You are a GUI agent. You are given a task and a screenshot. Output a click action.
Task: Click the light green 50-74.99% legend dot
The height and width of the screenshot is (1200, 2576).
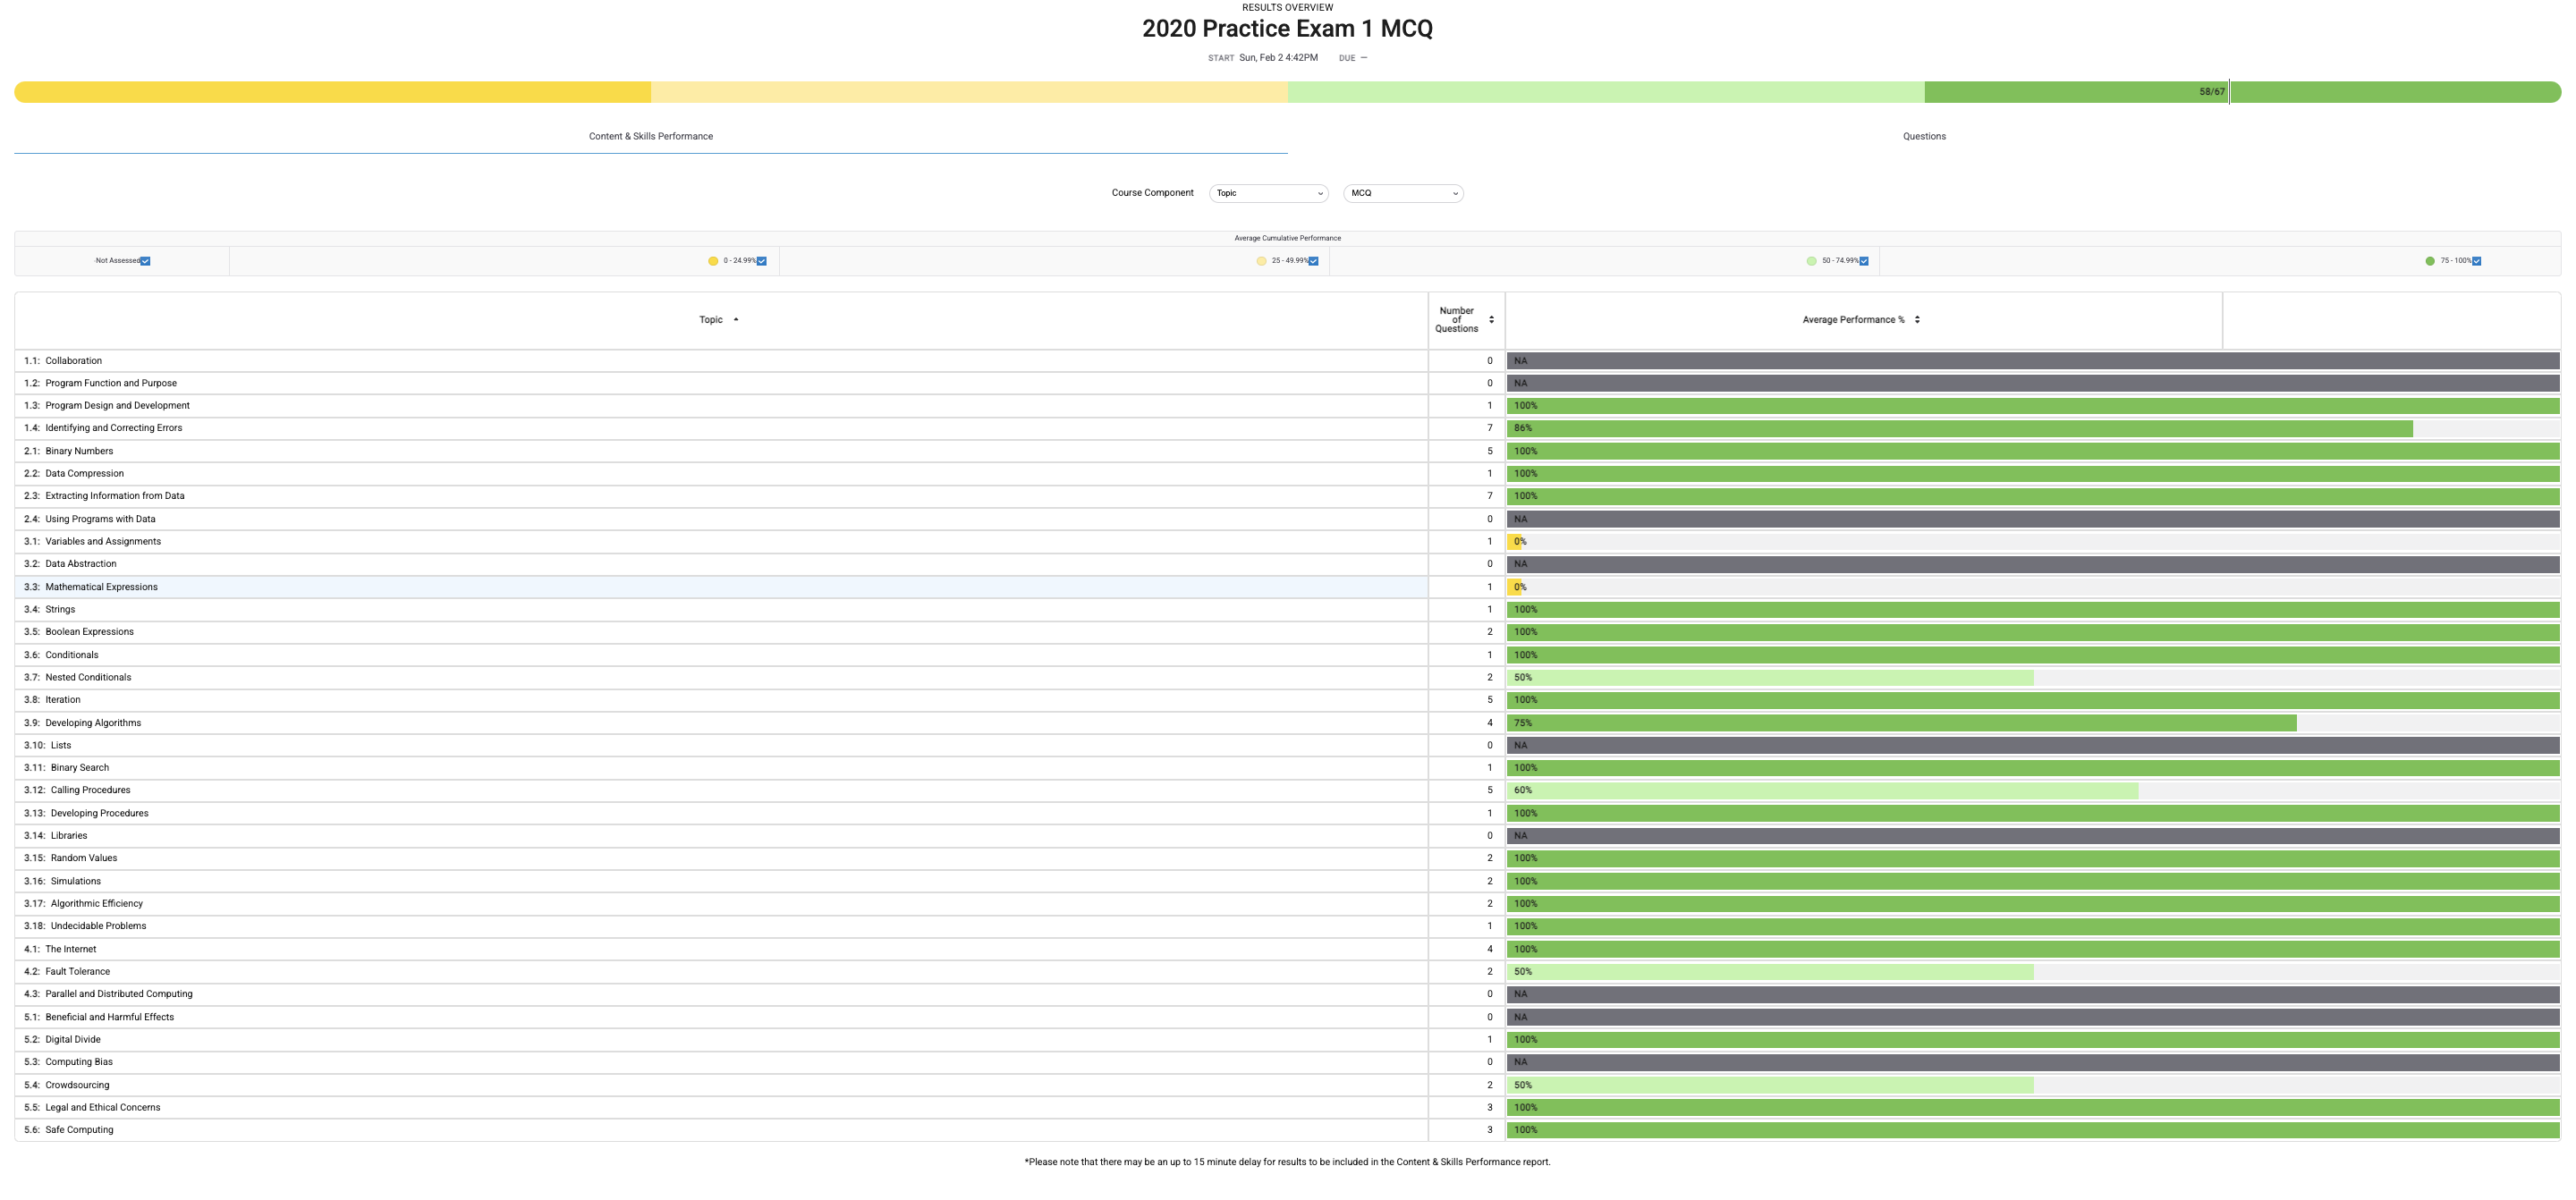tap(1811, 261)
